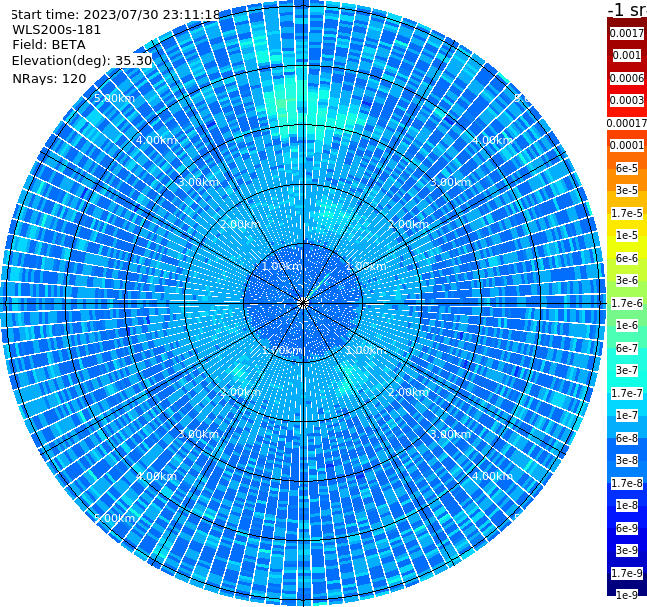647x607 pixels.
Task: Click the lidar origin at plot center
Action: 303,303
